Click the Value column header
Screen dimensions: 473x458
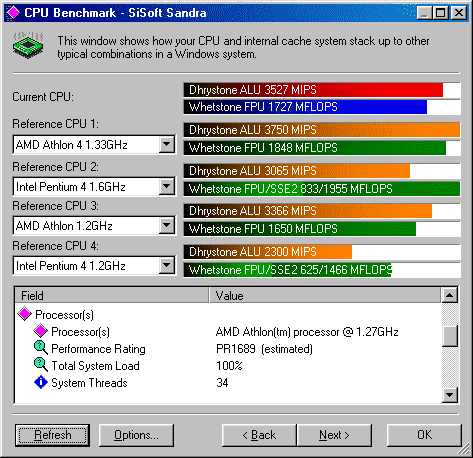point(325,295)
